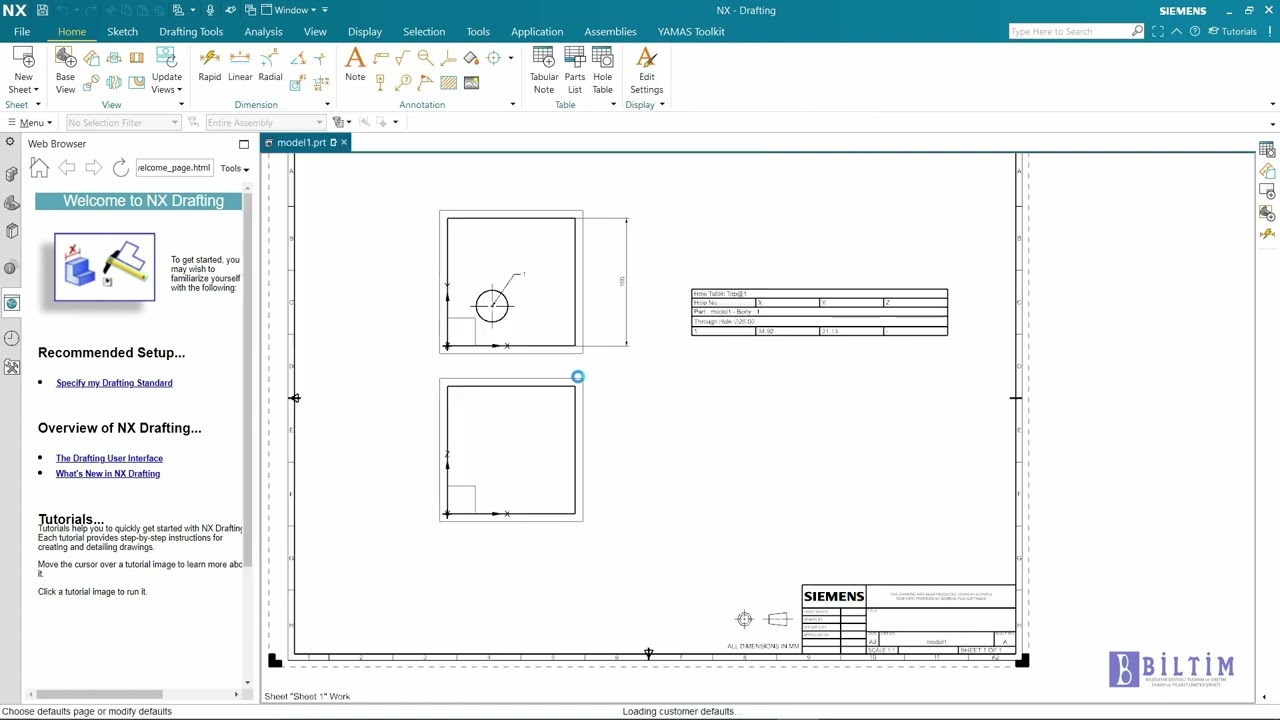Image resolution: width=1280 pixels, height=720 pixels.
Task: Create a Radial dimension
Action: [x=270, y=64]
